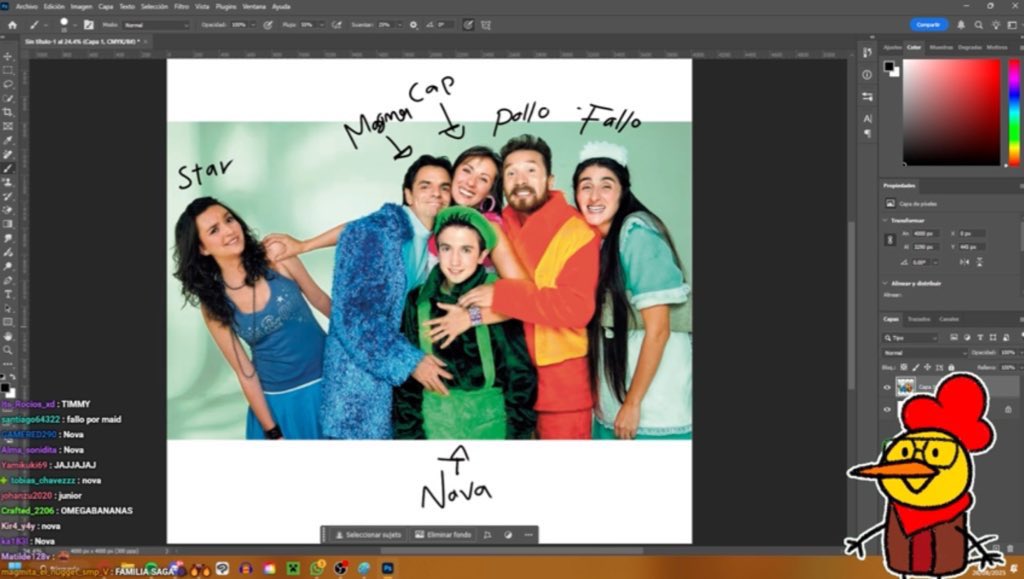Collapse the Alinear y distribuir section
Viewport: 1024px width, 579px height.
pos(886,283)
